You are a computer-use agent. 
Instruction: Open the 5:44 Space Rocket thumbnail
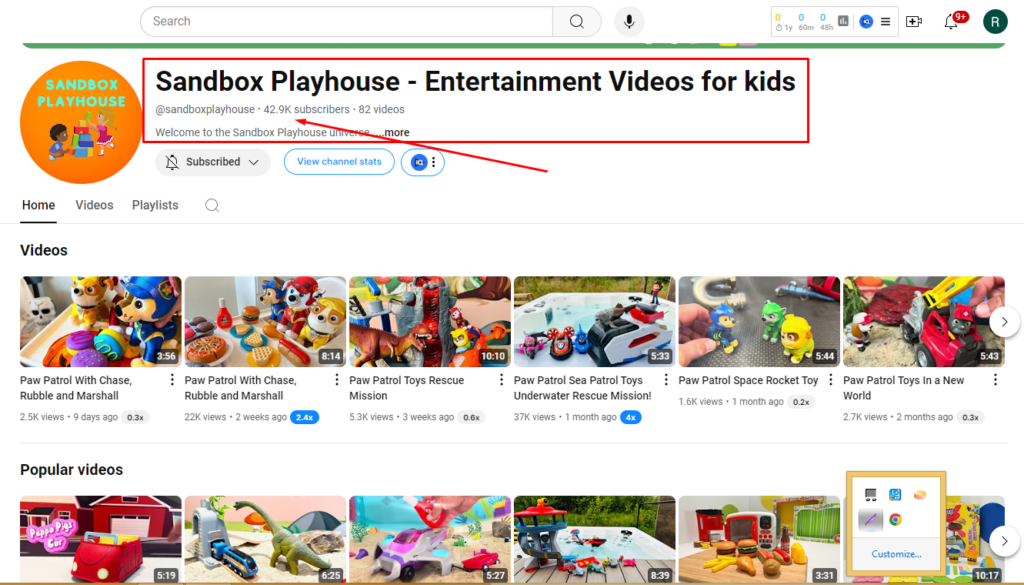tap(759, 321)
